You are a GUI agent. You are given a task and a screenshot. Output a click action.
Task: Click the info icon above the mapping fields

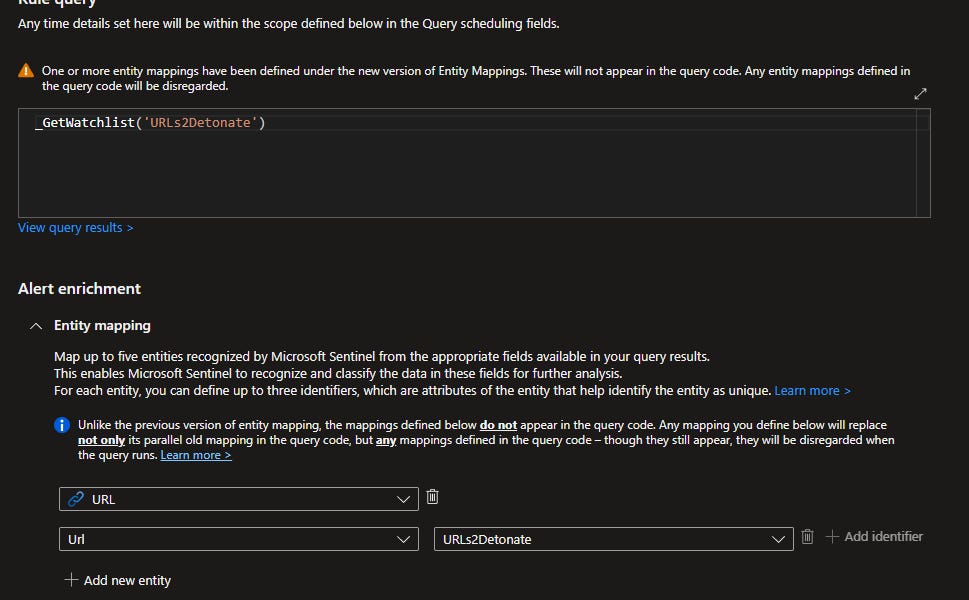coord(61,425)
